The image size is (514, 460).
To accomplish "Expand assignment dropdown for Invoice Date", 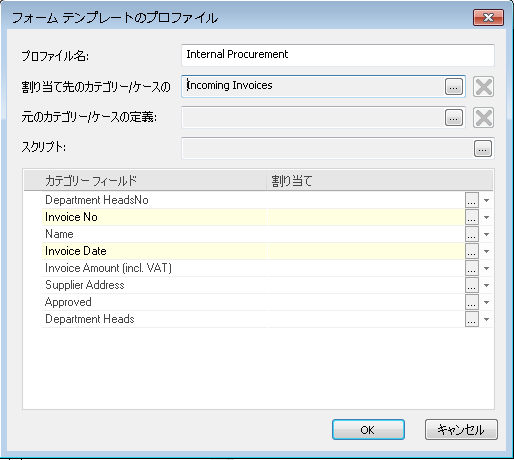I will [x=486, y=251].
